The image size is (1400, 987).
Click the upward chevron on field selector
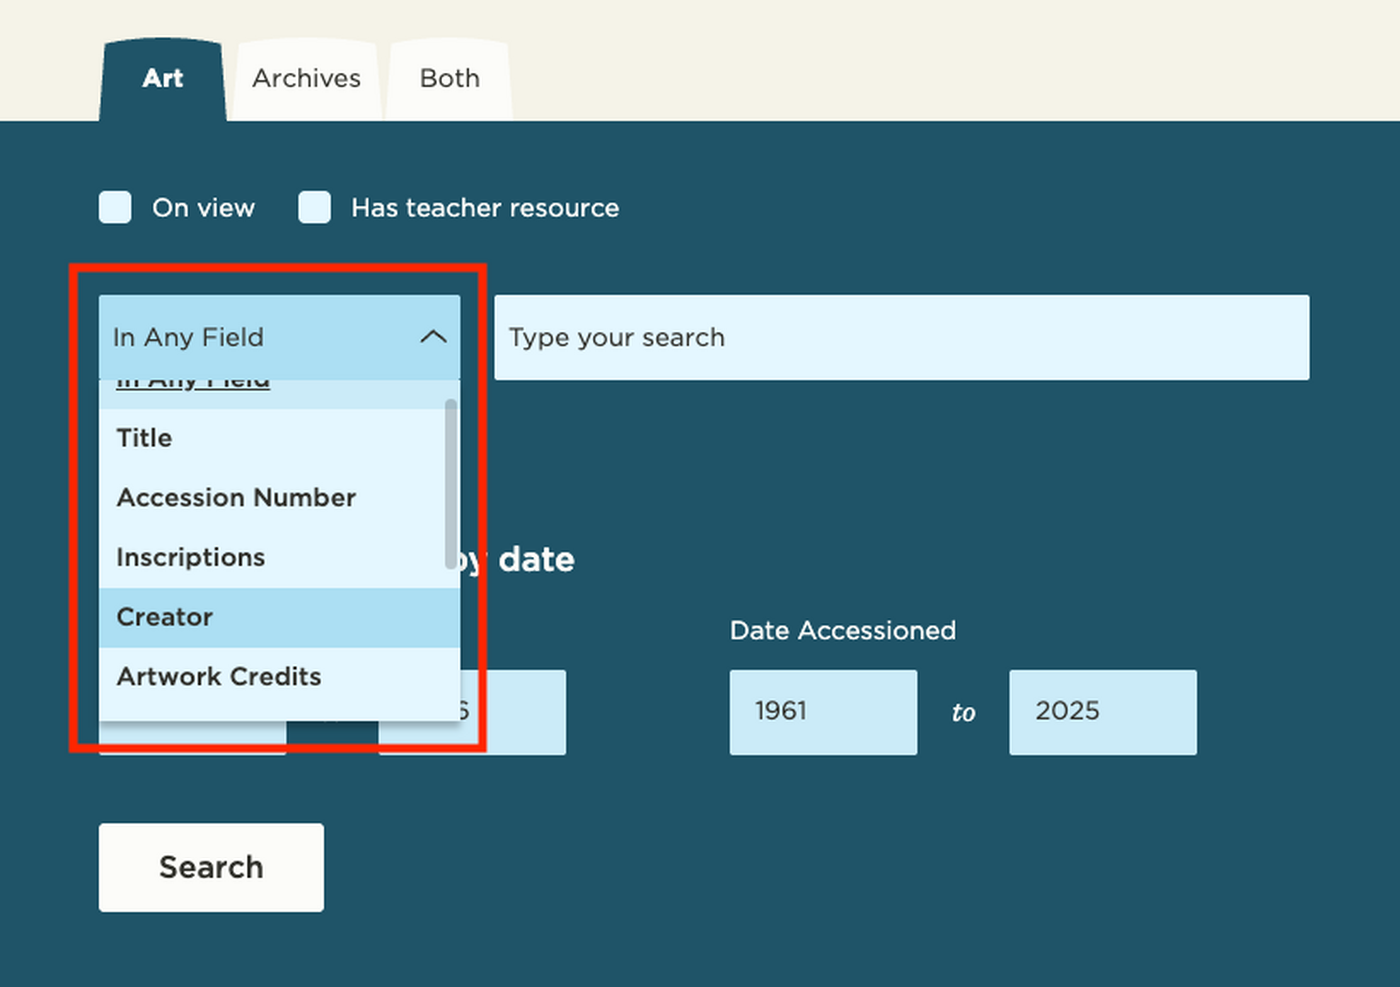[433, 337]
